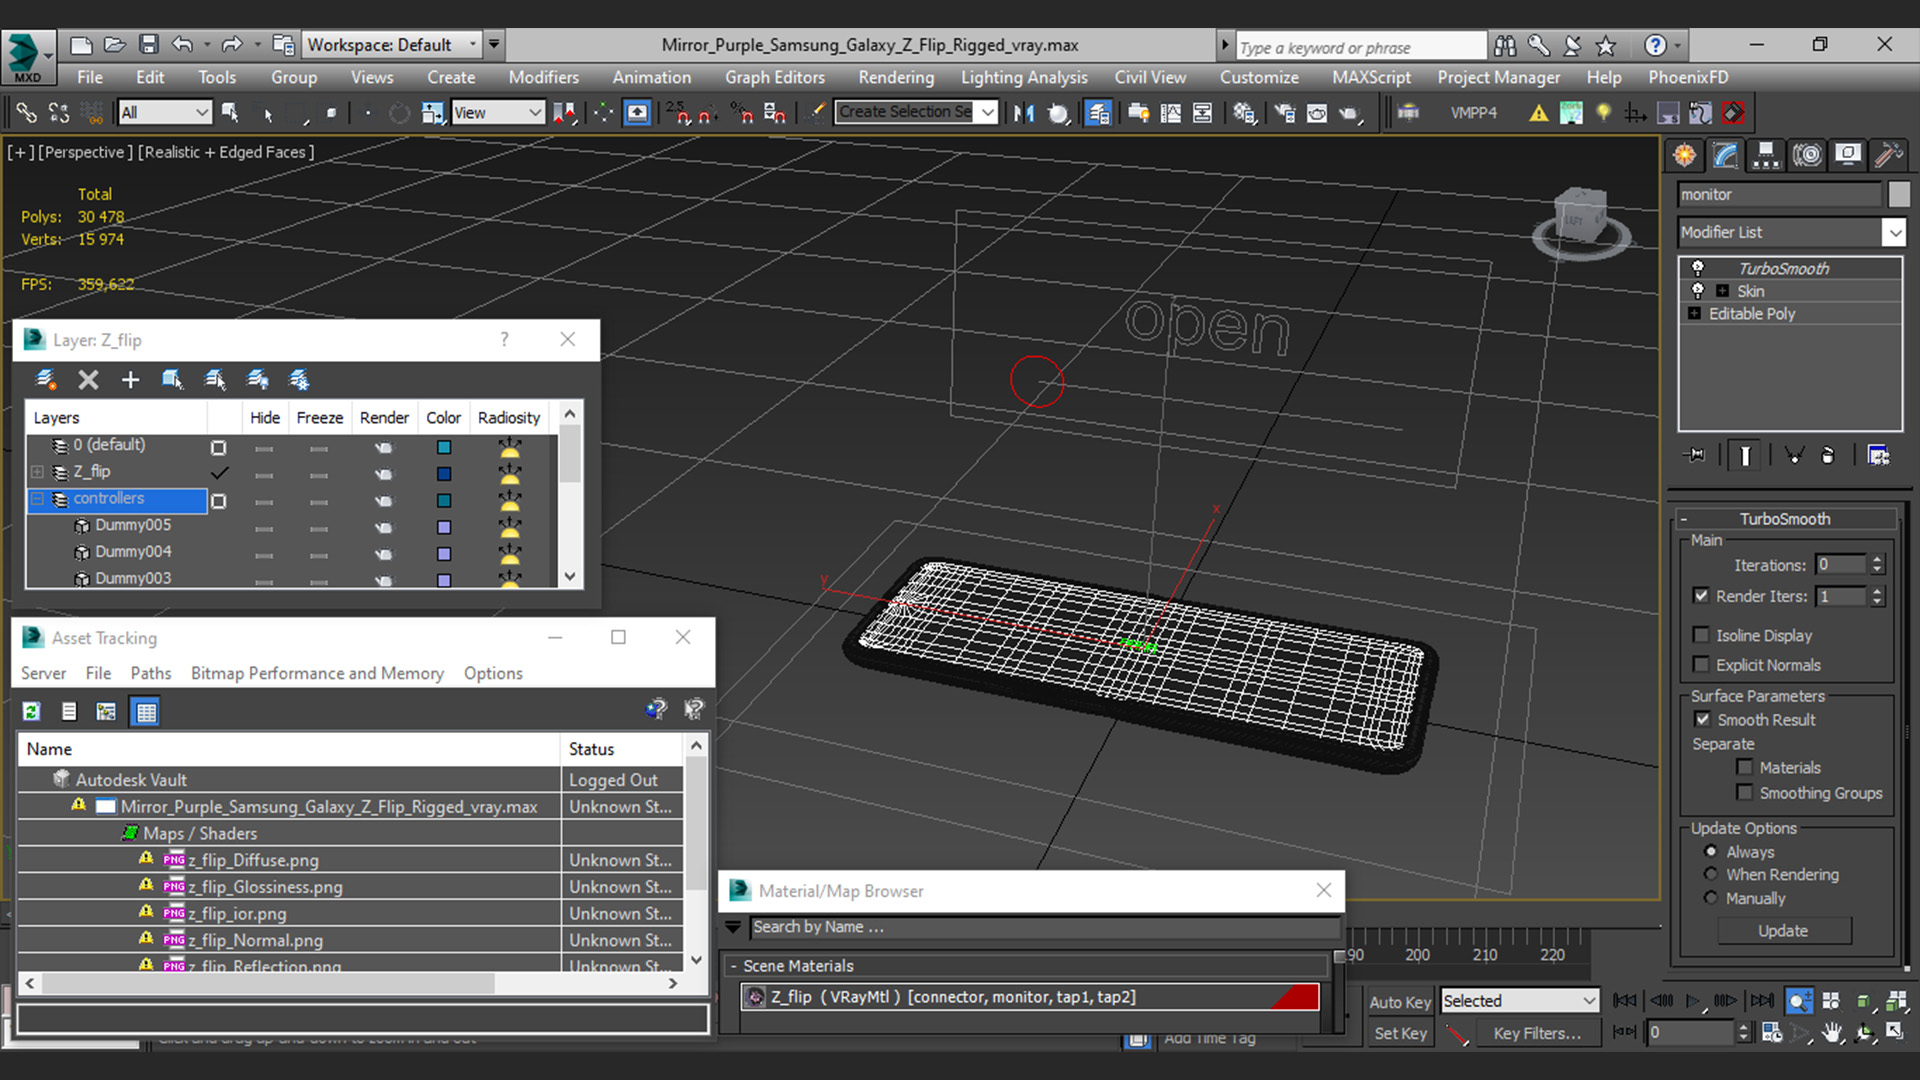Click Refresh icon in Asset Tracking
Screen dimensions: 1920x1080
tap(31, 711)
